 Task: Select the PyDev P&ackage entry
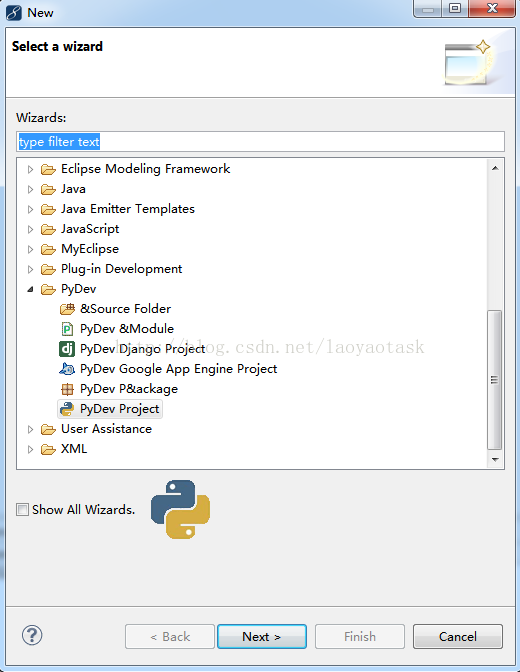[x=129, y=389]
